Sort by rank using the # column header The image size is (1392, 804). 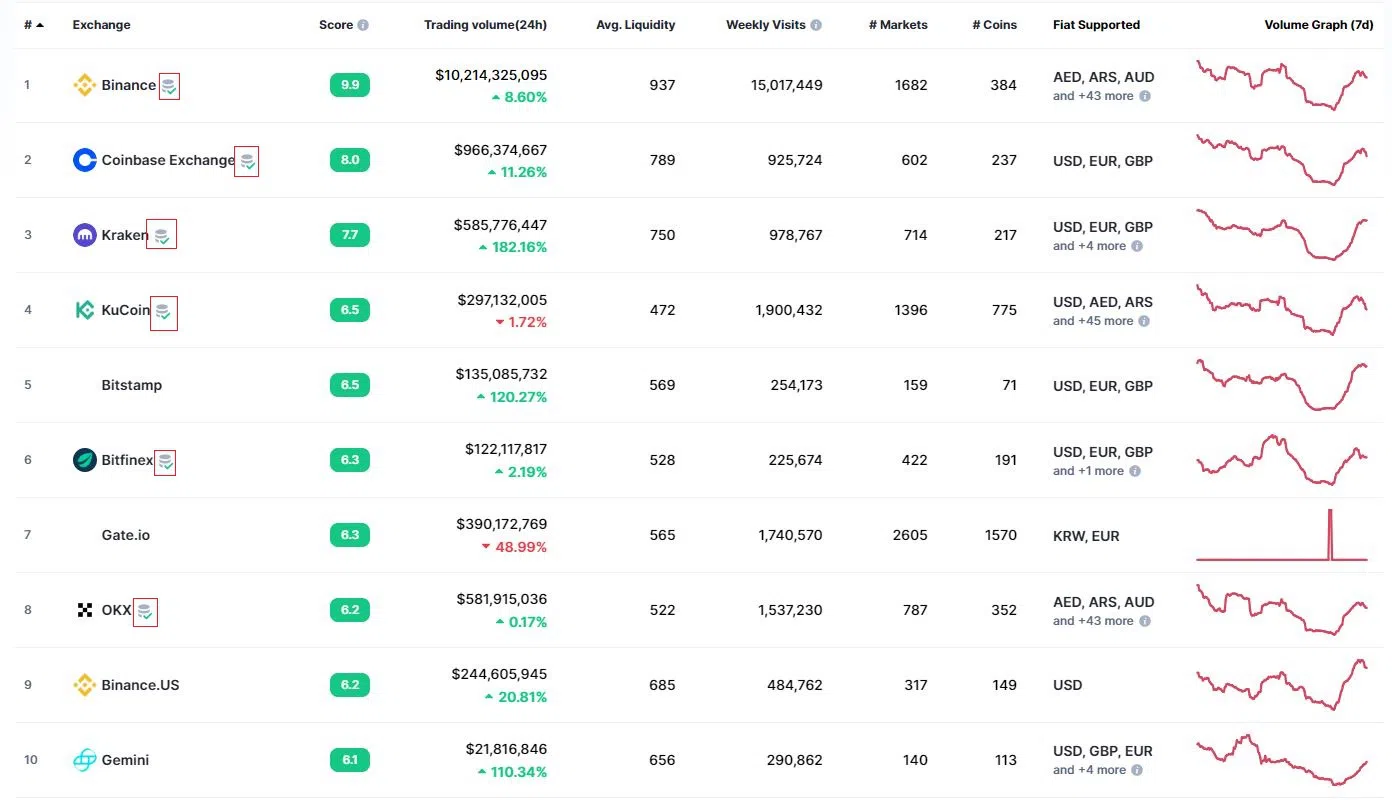pos(34,25)
